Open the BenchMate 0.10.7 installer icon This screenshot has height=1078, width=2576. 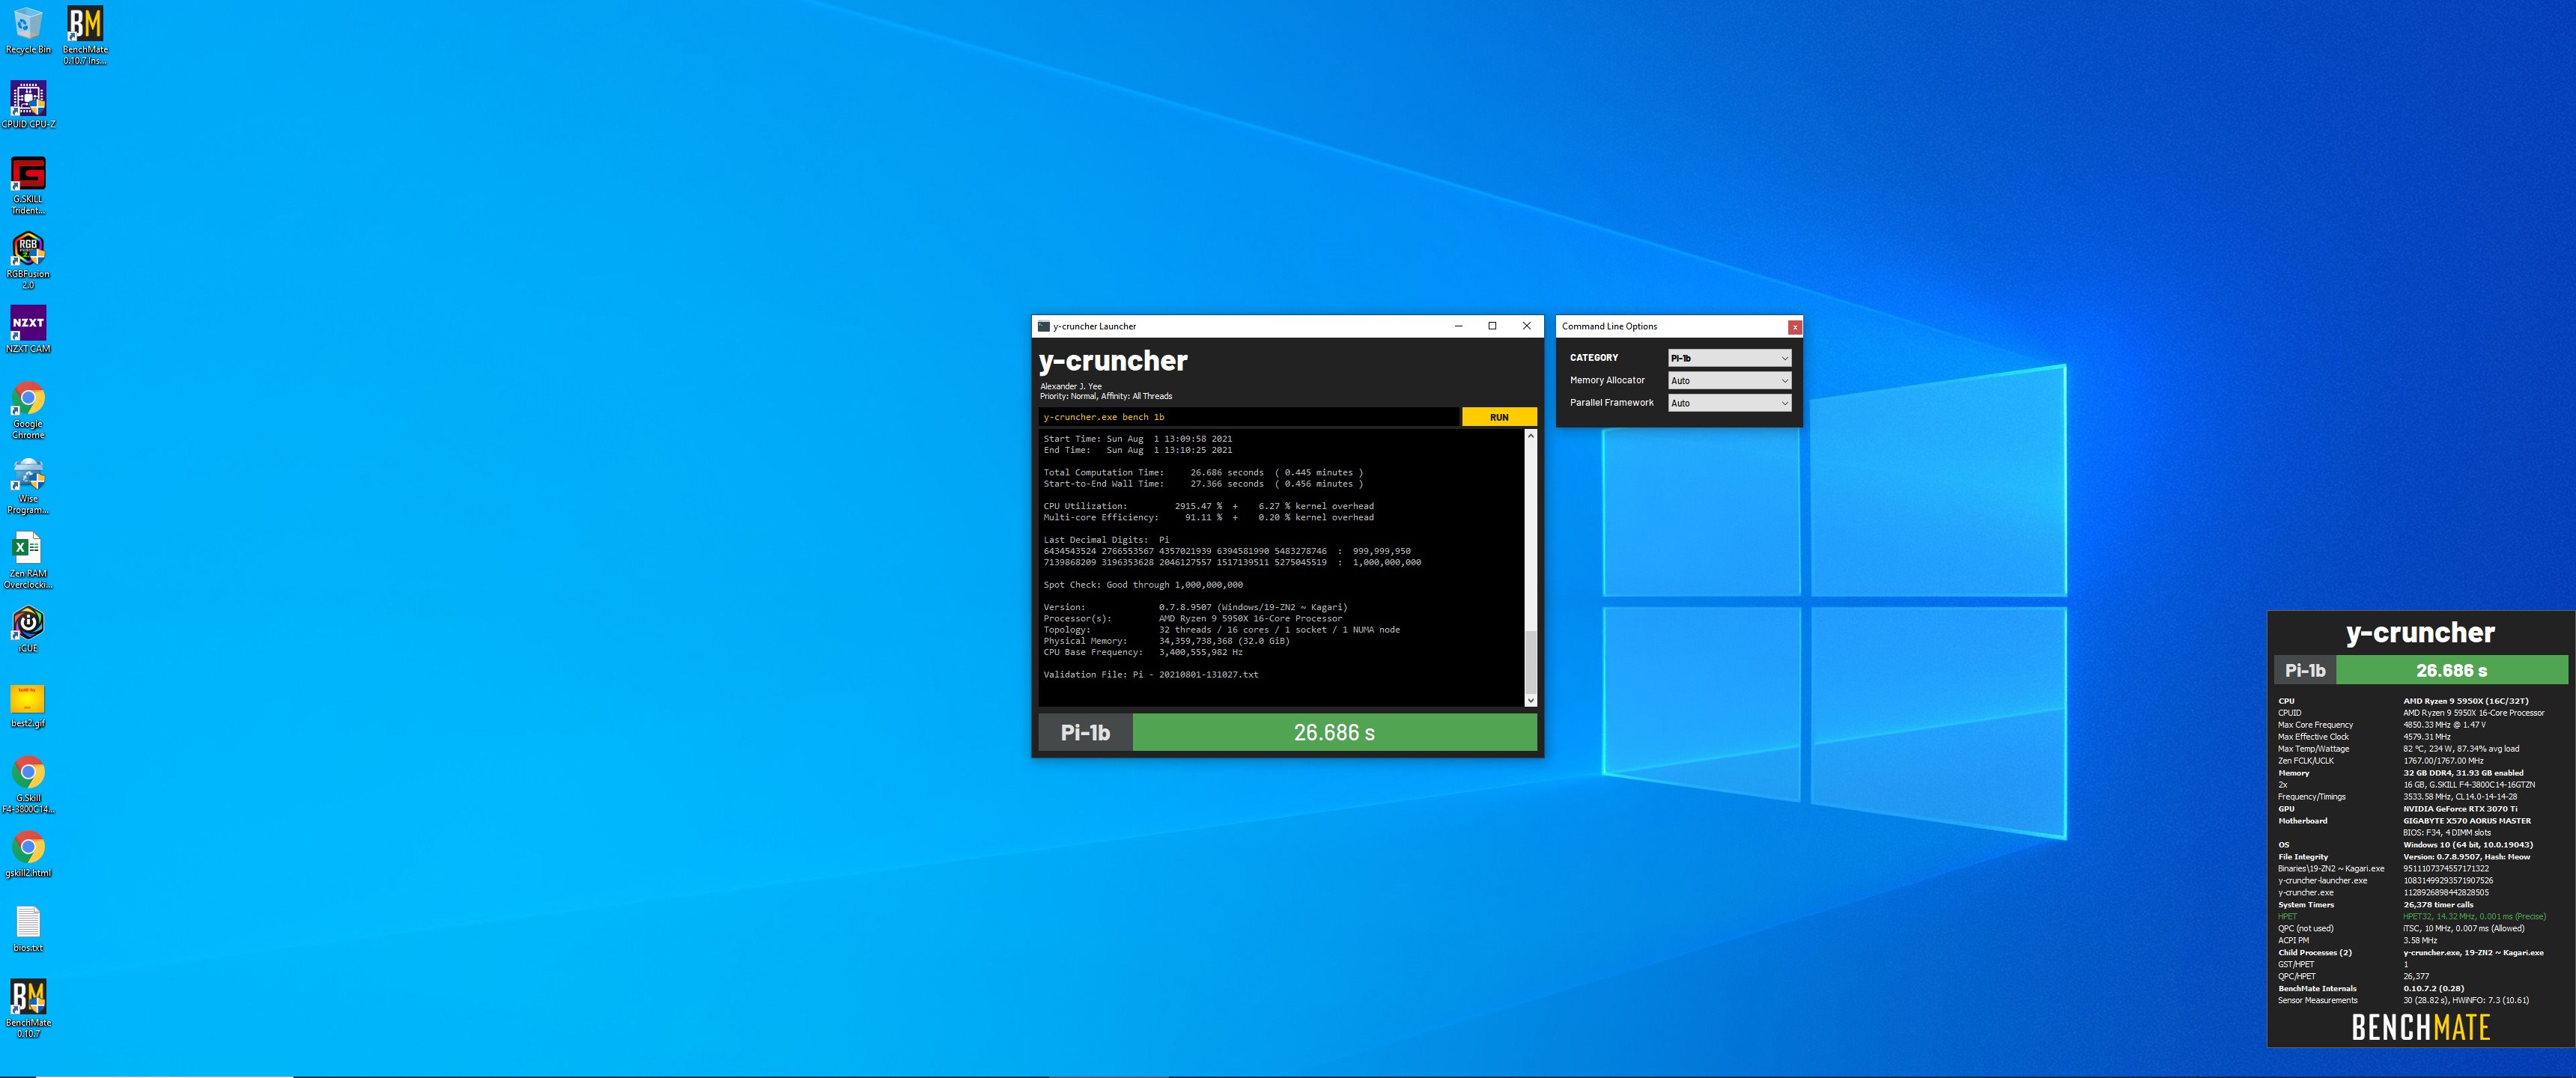[85, 35]
